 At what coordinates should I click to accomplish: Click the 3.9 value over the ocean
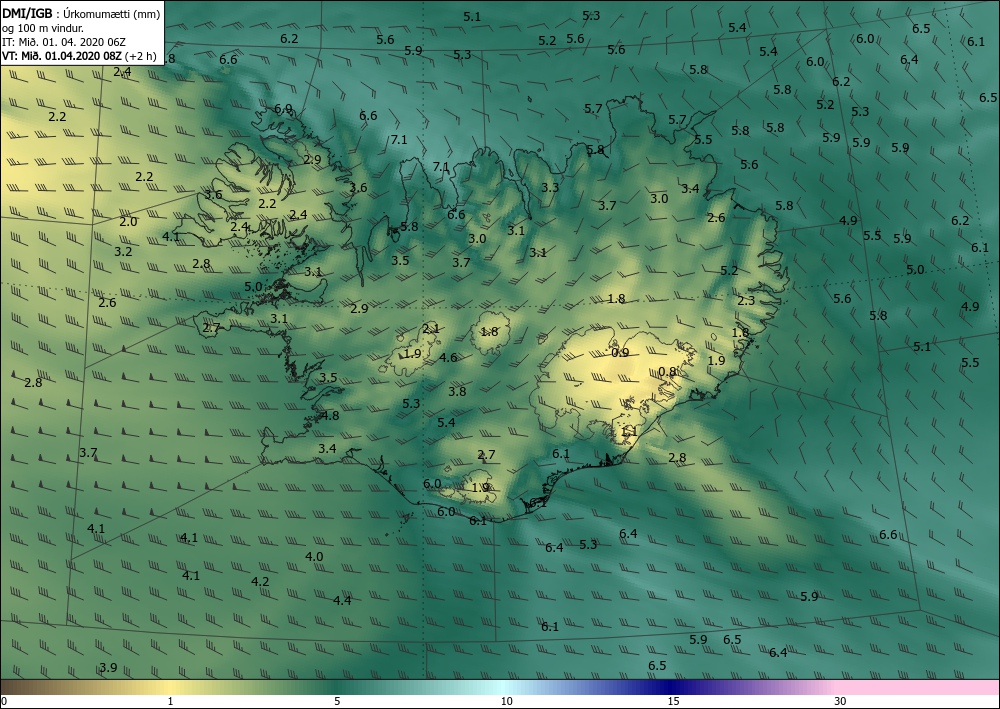[x=108, y=668]
